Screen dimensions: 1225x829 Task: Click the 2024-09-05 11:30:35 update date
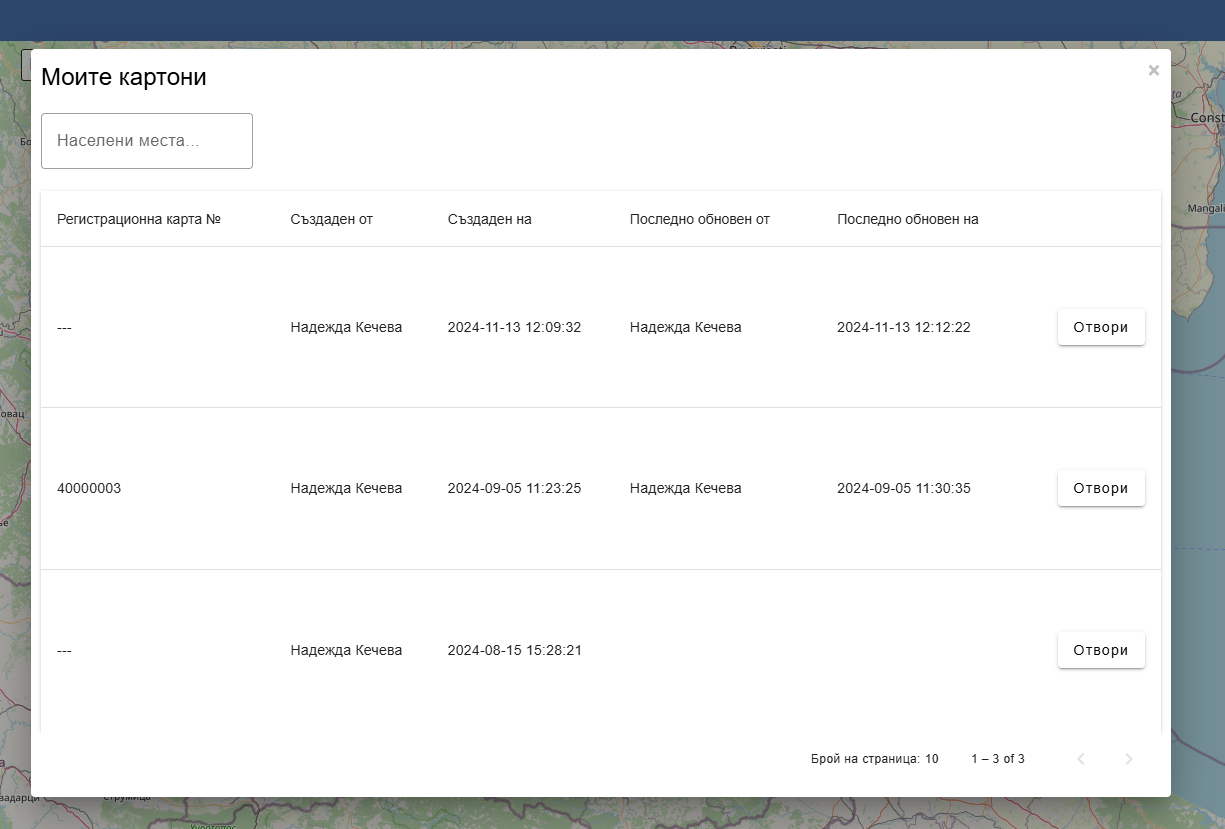point(904,488)
